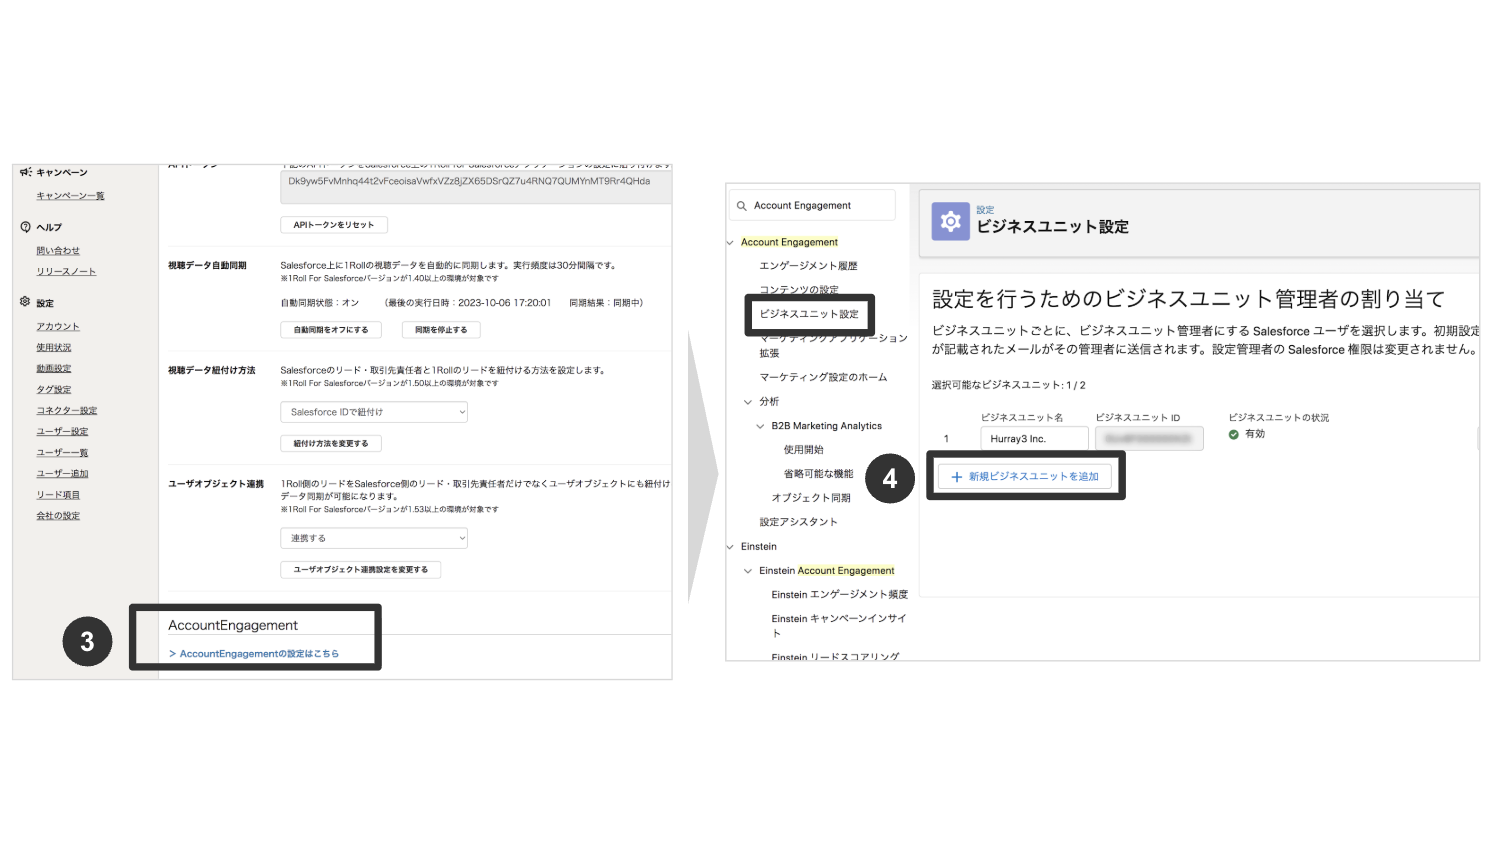This screenshot has width=1496, height=842.
Task: Click the ヘルプ question mark icon
Action: click(x=23, y=226)
